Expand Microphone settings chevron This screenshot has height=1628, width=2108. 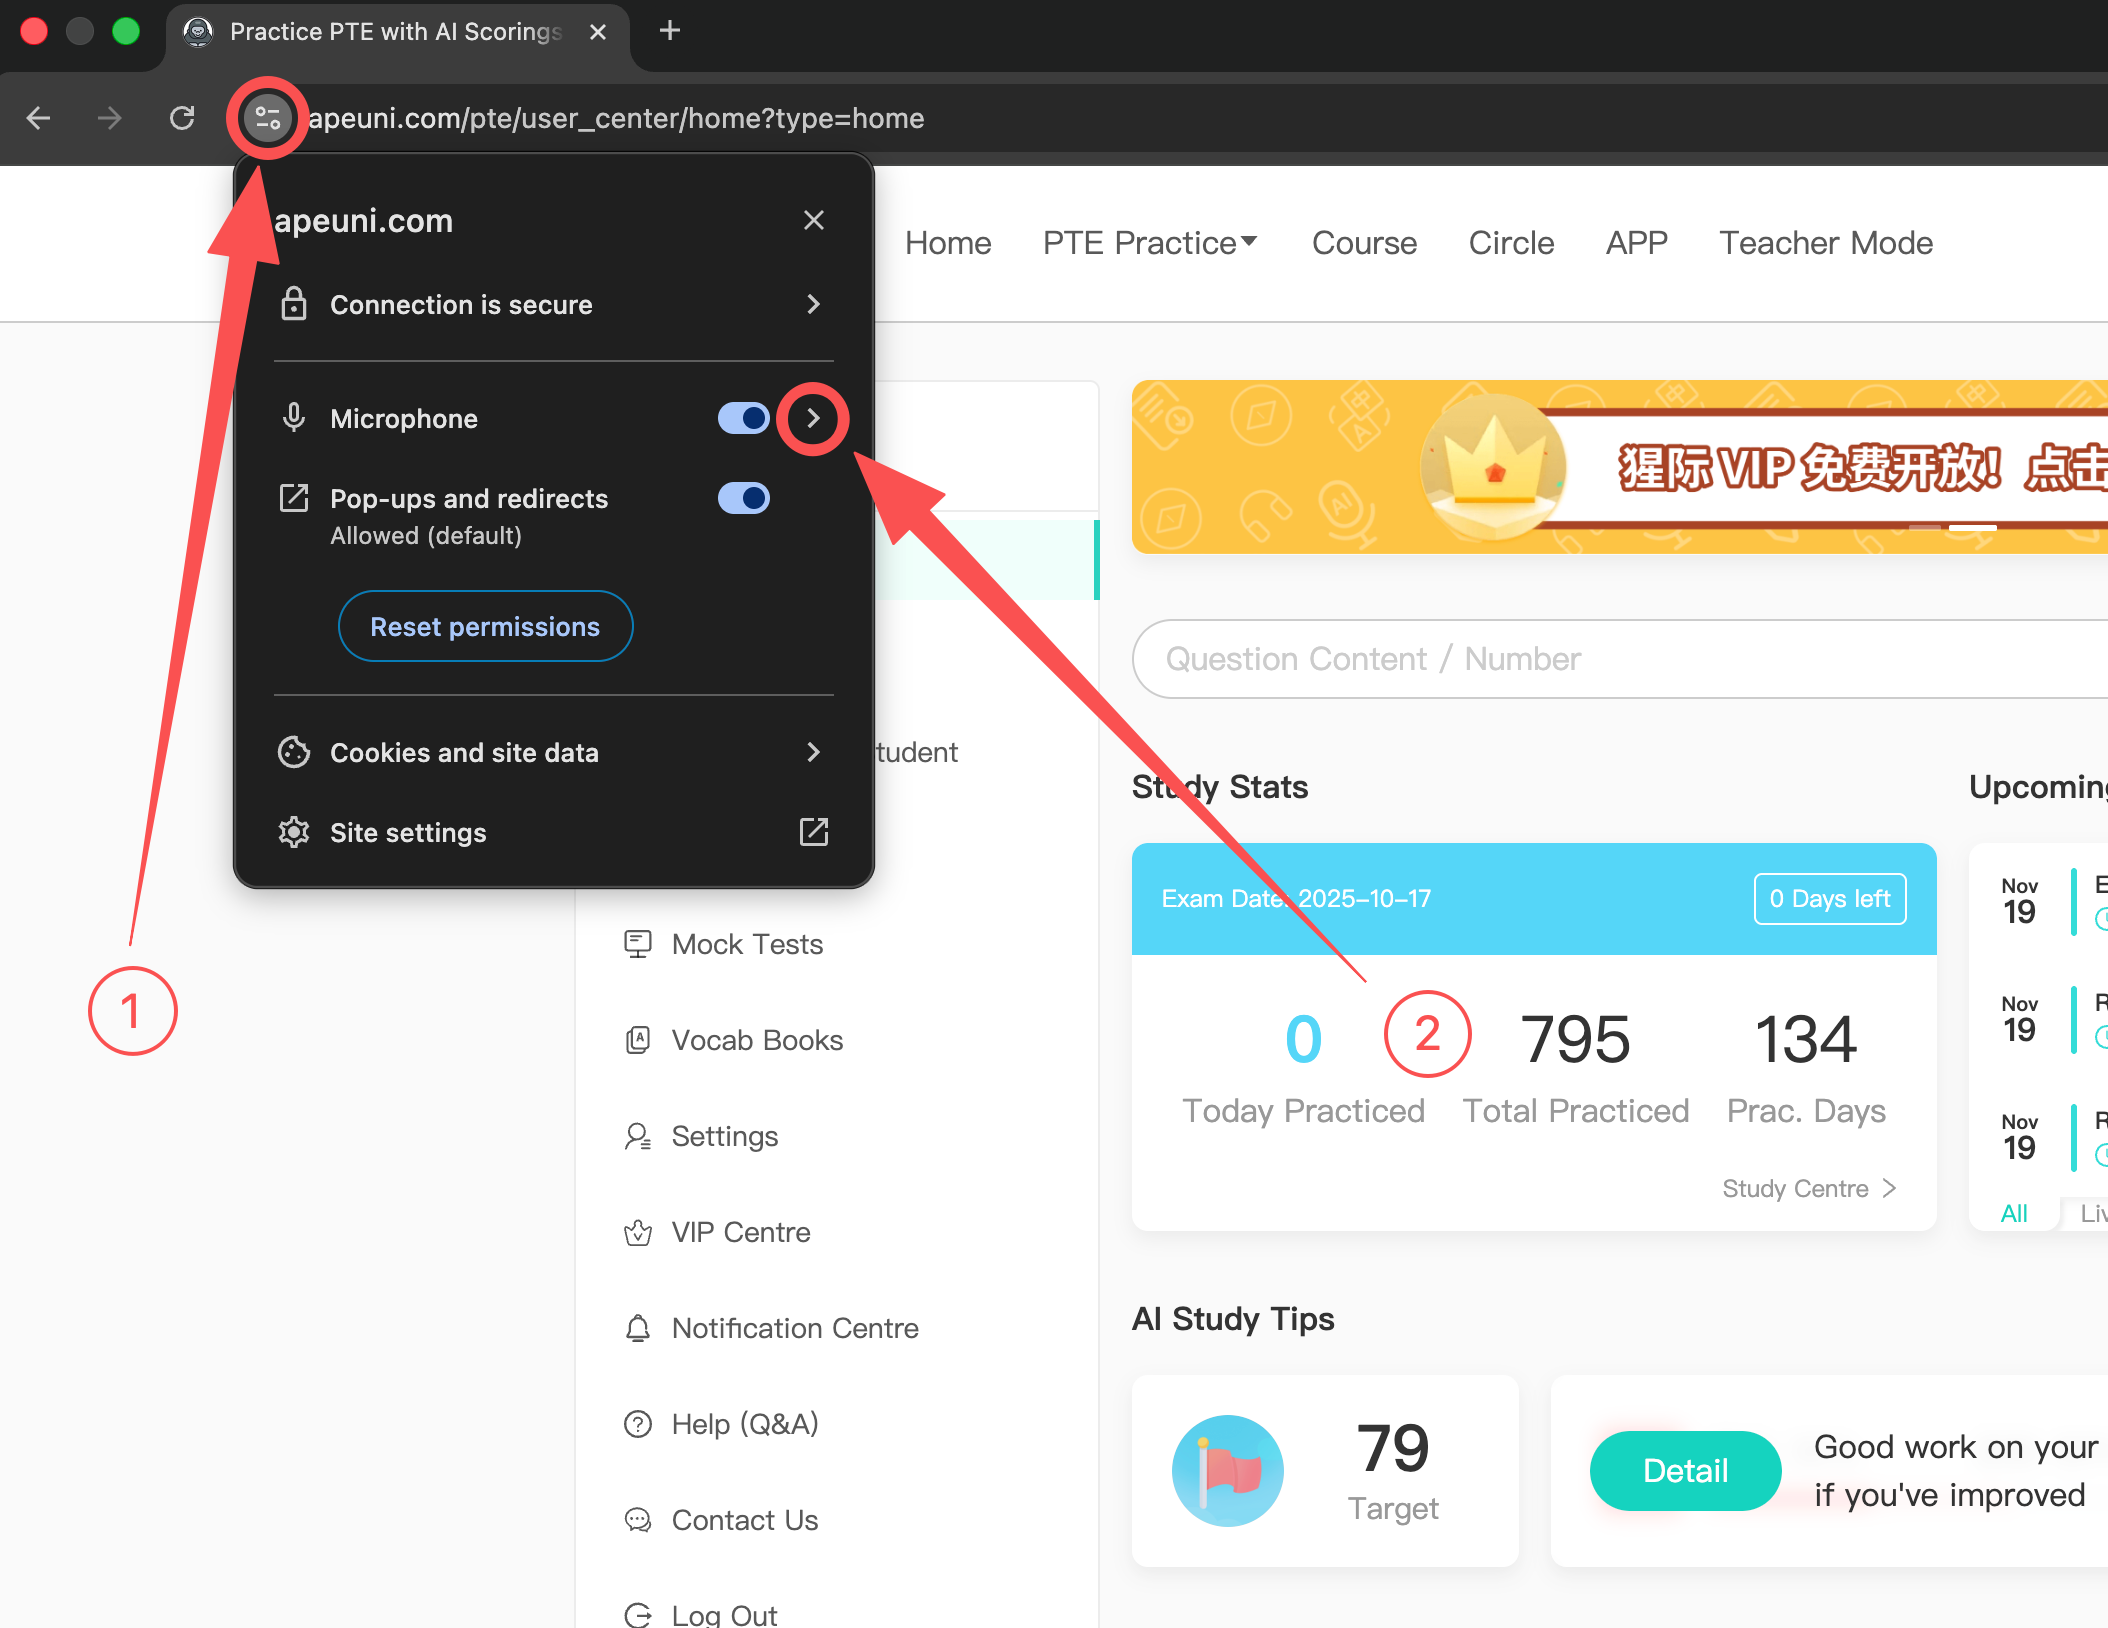coord(813,418)
